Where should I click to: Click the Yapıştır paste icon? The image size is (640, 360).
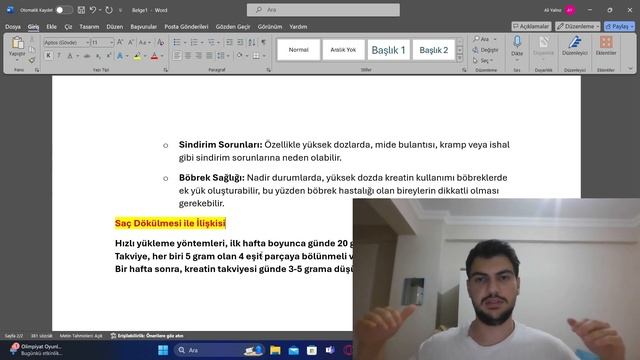coord(17,43)
